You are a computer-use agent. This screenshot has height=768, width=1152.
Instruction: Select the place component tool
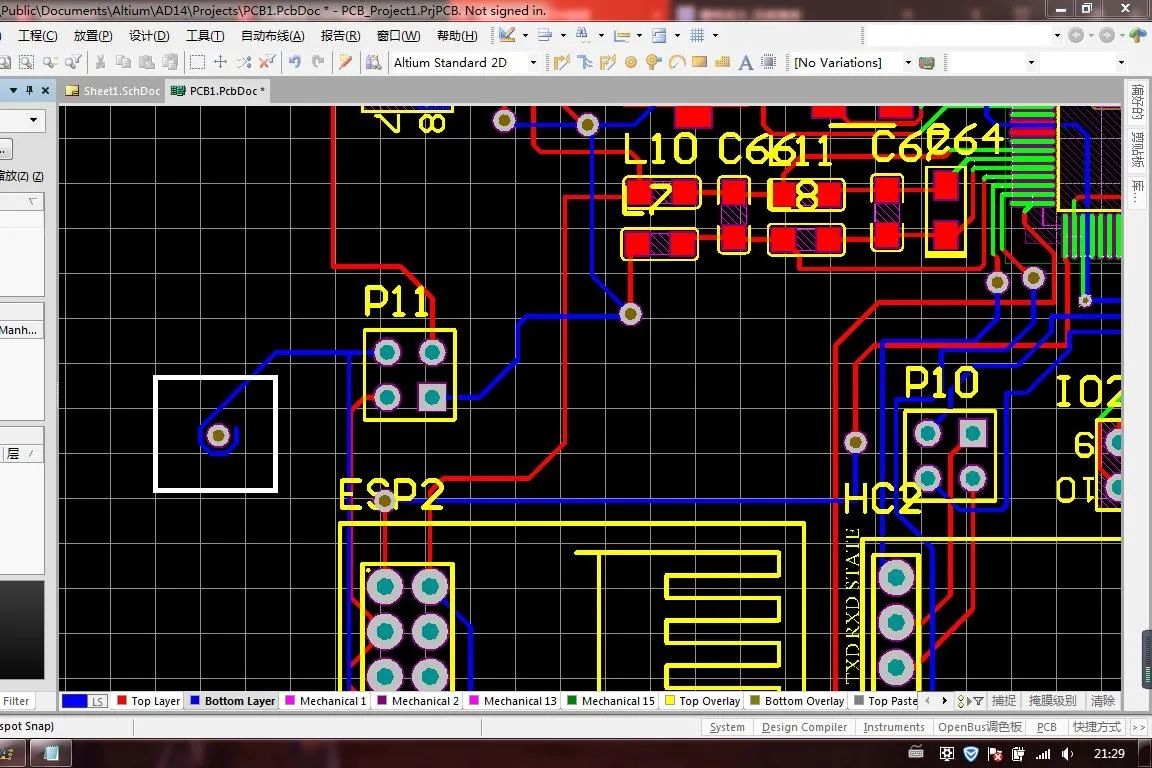pyautogui.click(x=768, y=62)
